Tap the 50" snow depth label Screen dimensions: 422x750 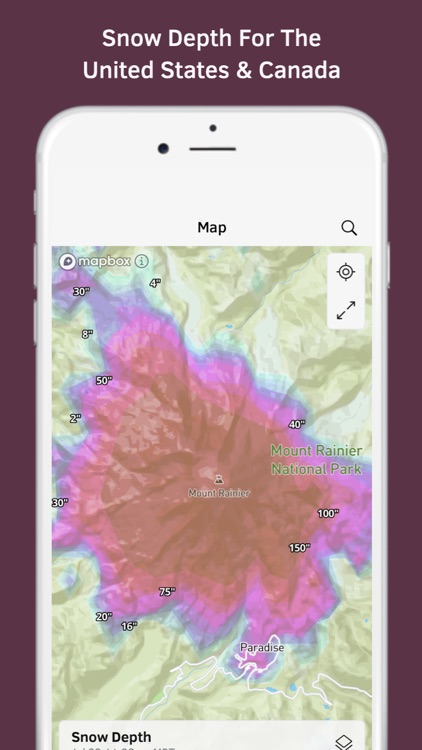pos(104,381)
